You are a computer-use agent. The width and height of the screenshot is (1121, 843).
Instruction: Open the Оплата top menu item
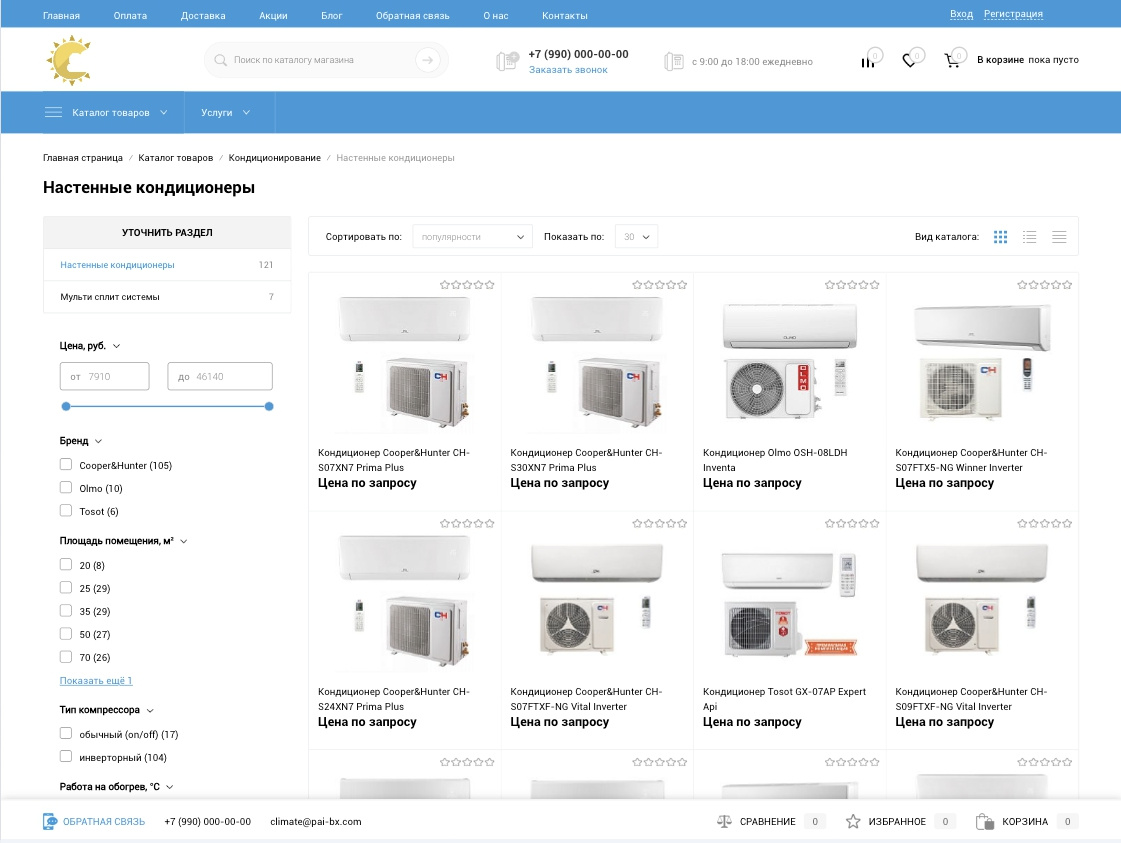click(130, 16)
